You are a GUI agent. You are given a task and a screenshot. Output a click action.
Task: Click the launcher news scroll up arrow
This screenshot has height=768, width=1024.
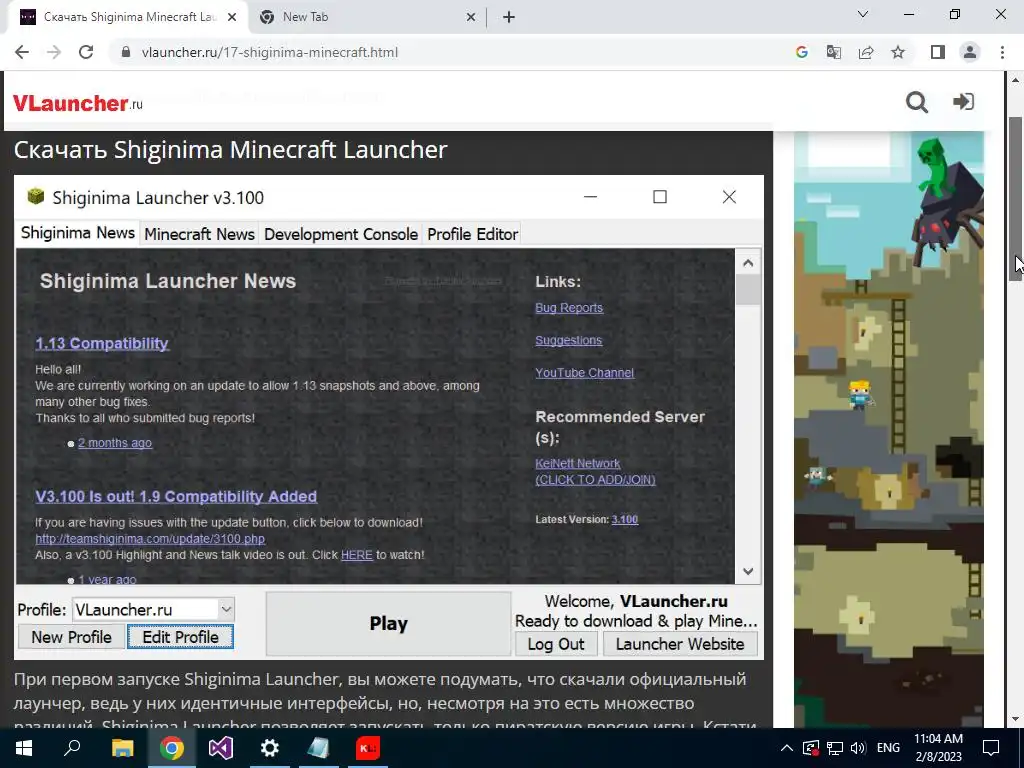748,263
